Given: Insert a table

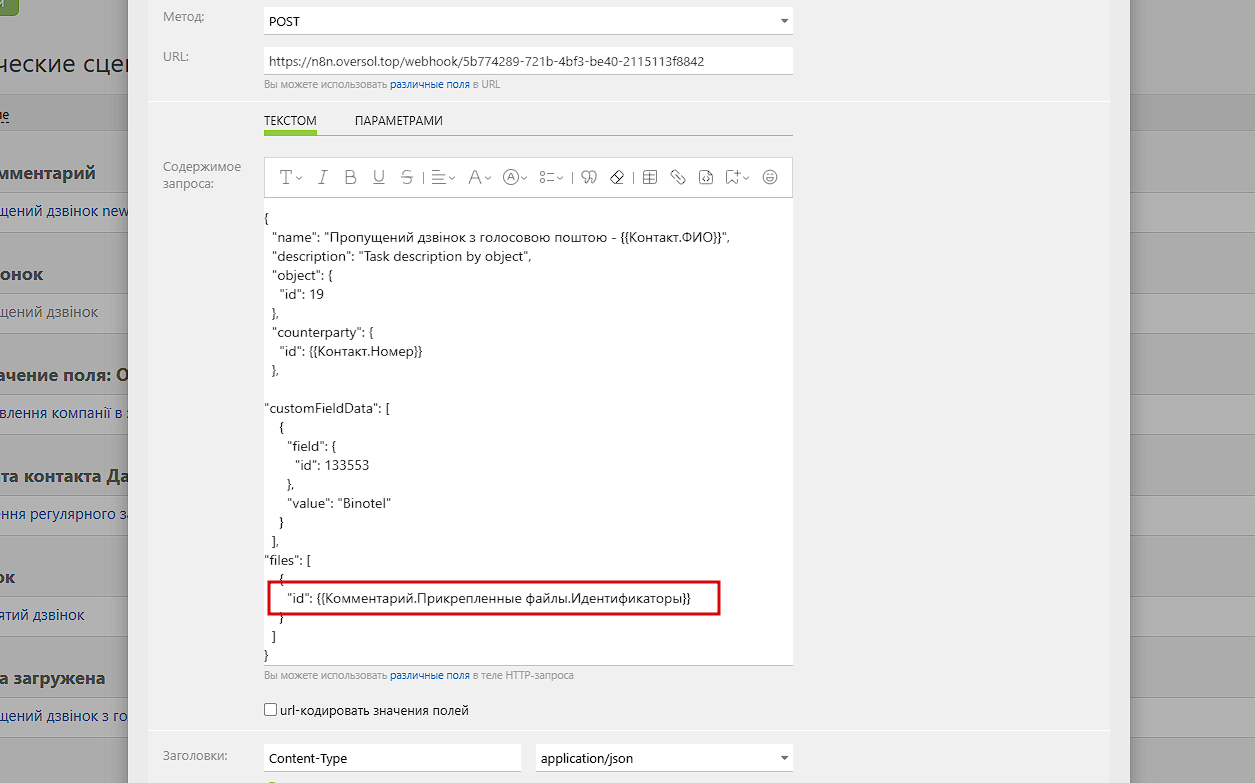Looking at the screenshot, I should point(650,177).
